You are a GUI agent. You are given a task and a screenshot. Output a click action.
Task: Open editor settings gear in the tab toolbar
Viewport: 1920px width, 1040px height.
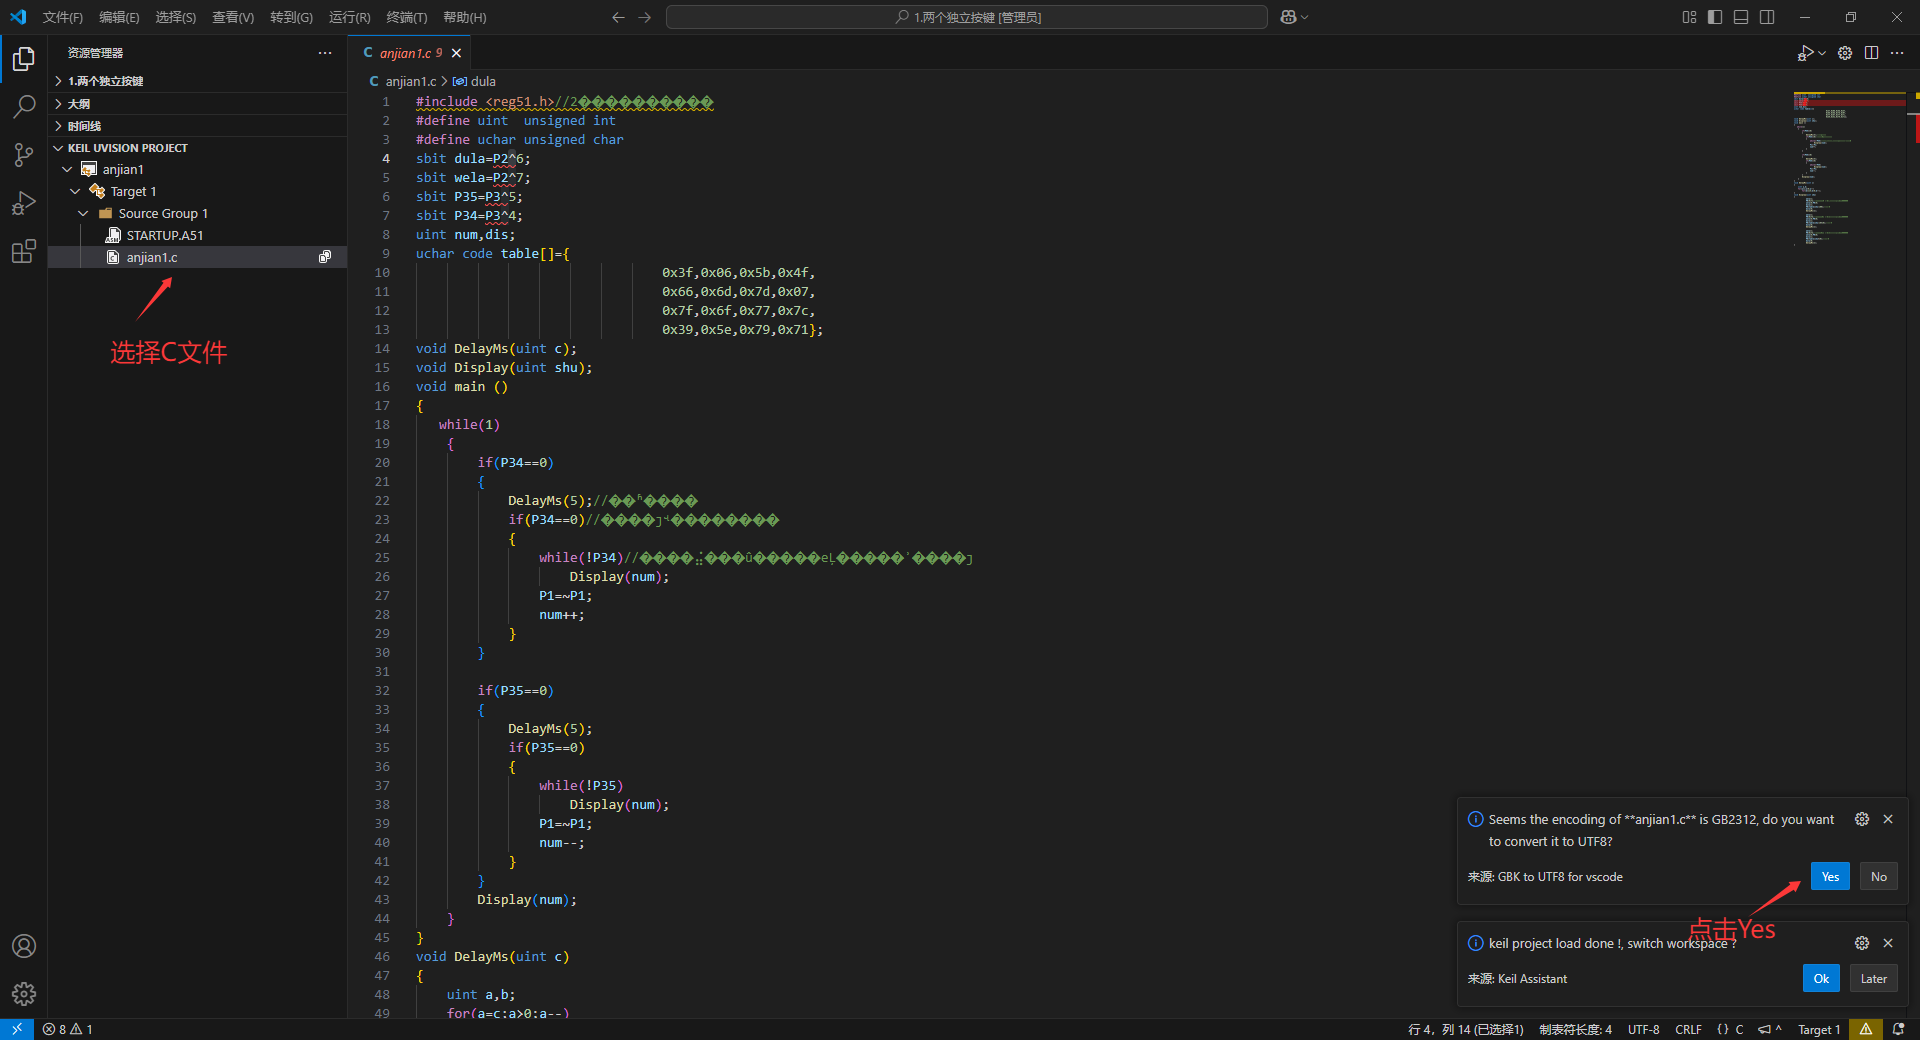click(1845, 53)
